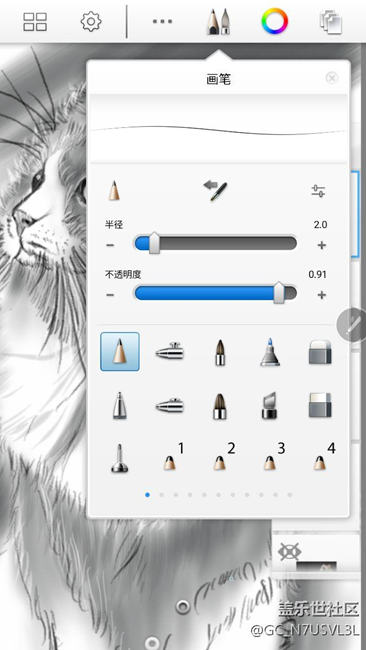
Task: Open brush advanced settings sliders icon
Action: coord(318,191)
